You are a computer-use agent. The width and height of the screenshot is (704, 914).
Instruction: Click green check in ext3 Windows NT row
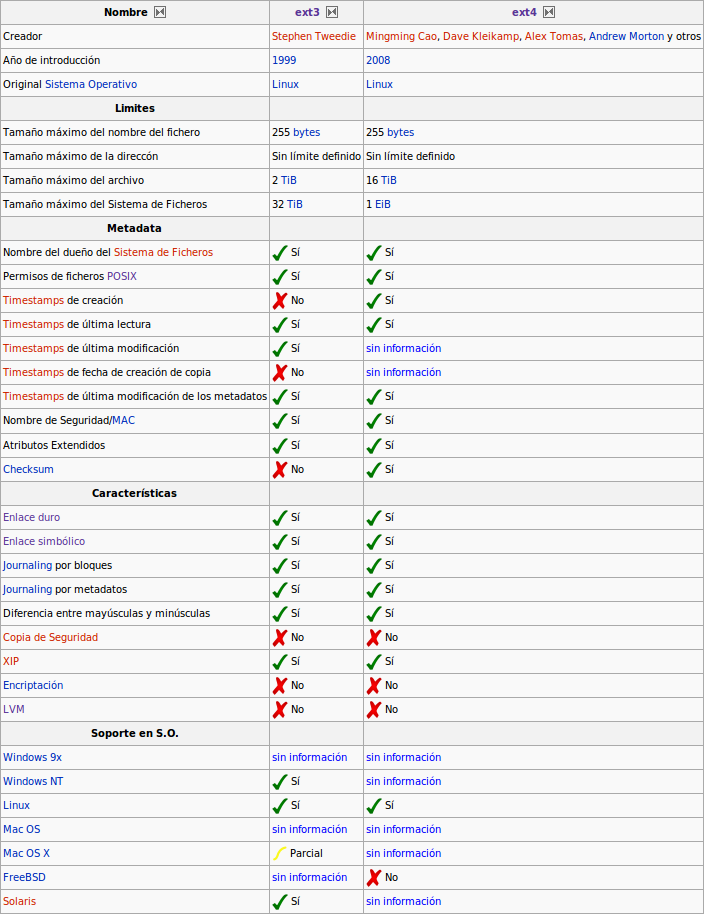pos(280,781)
